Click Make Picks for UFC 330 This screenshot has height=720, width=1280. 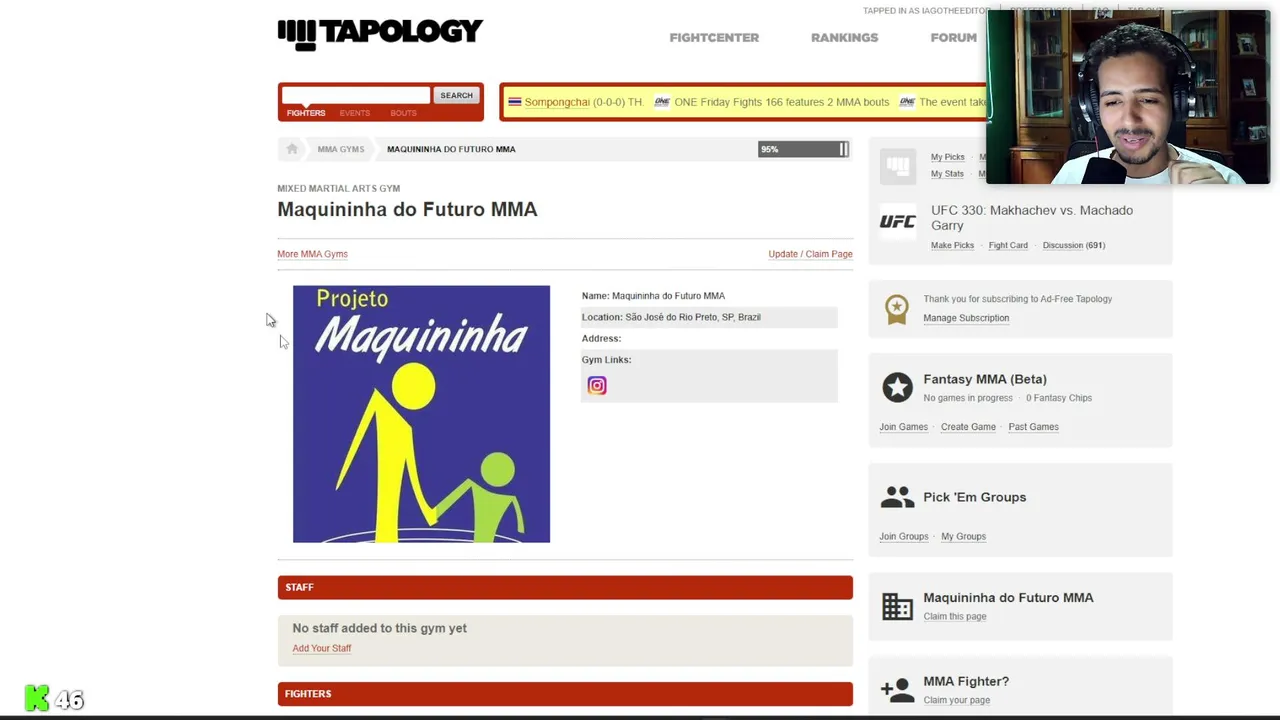coord(952,245)
